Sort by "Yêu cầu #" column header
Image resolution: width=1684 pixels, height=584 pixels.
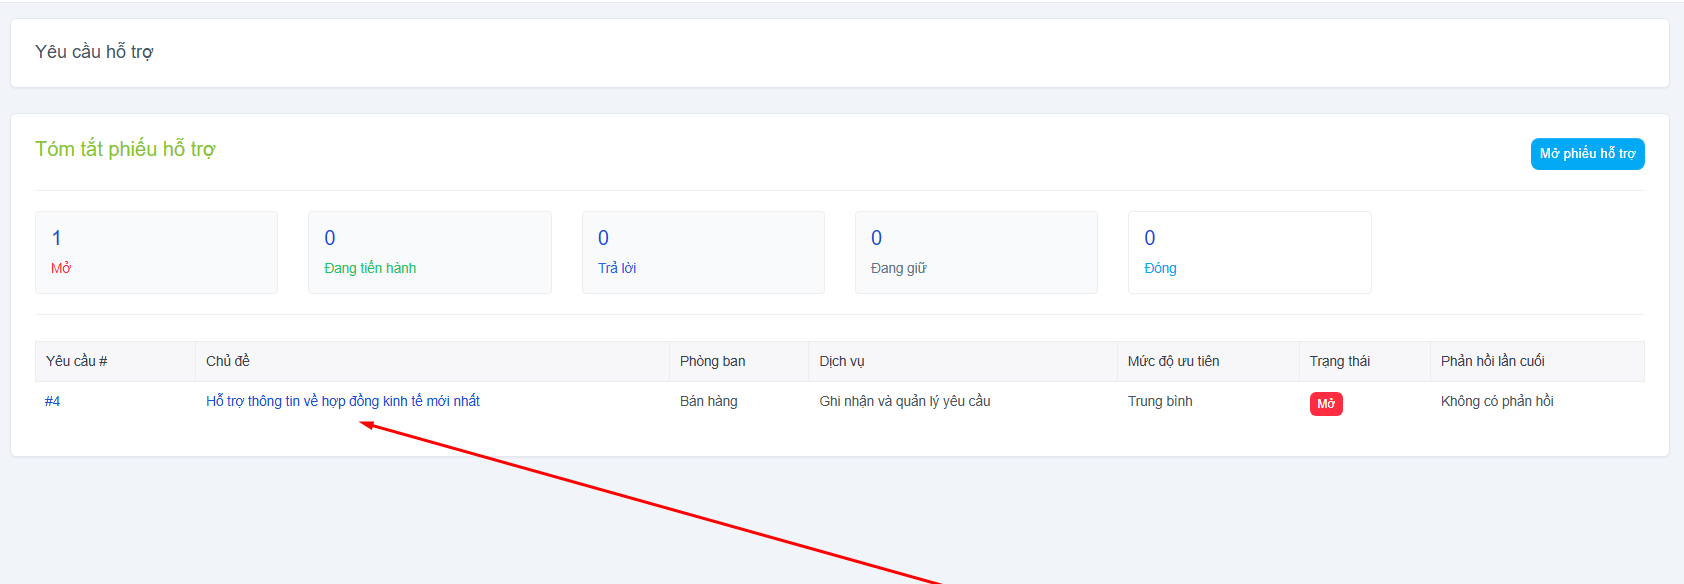click(x=77, y=361)
